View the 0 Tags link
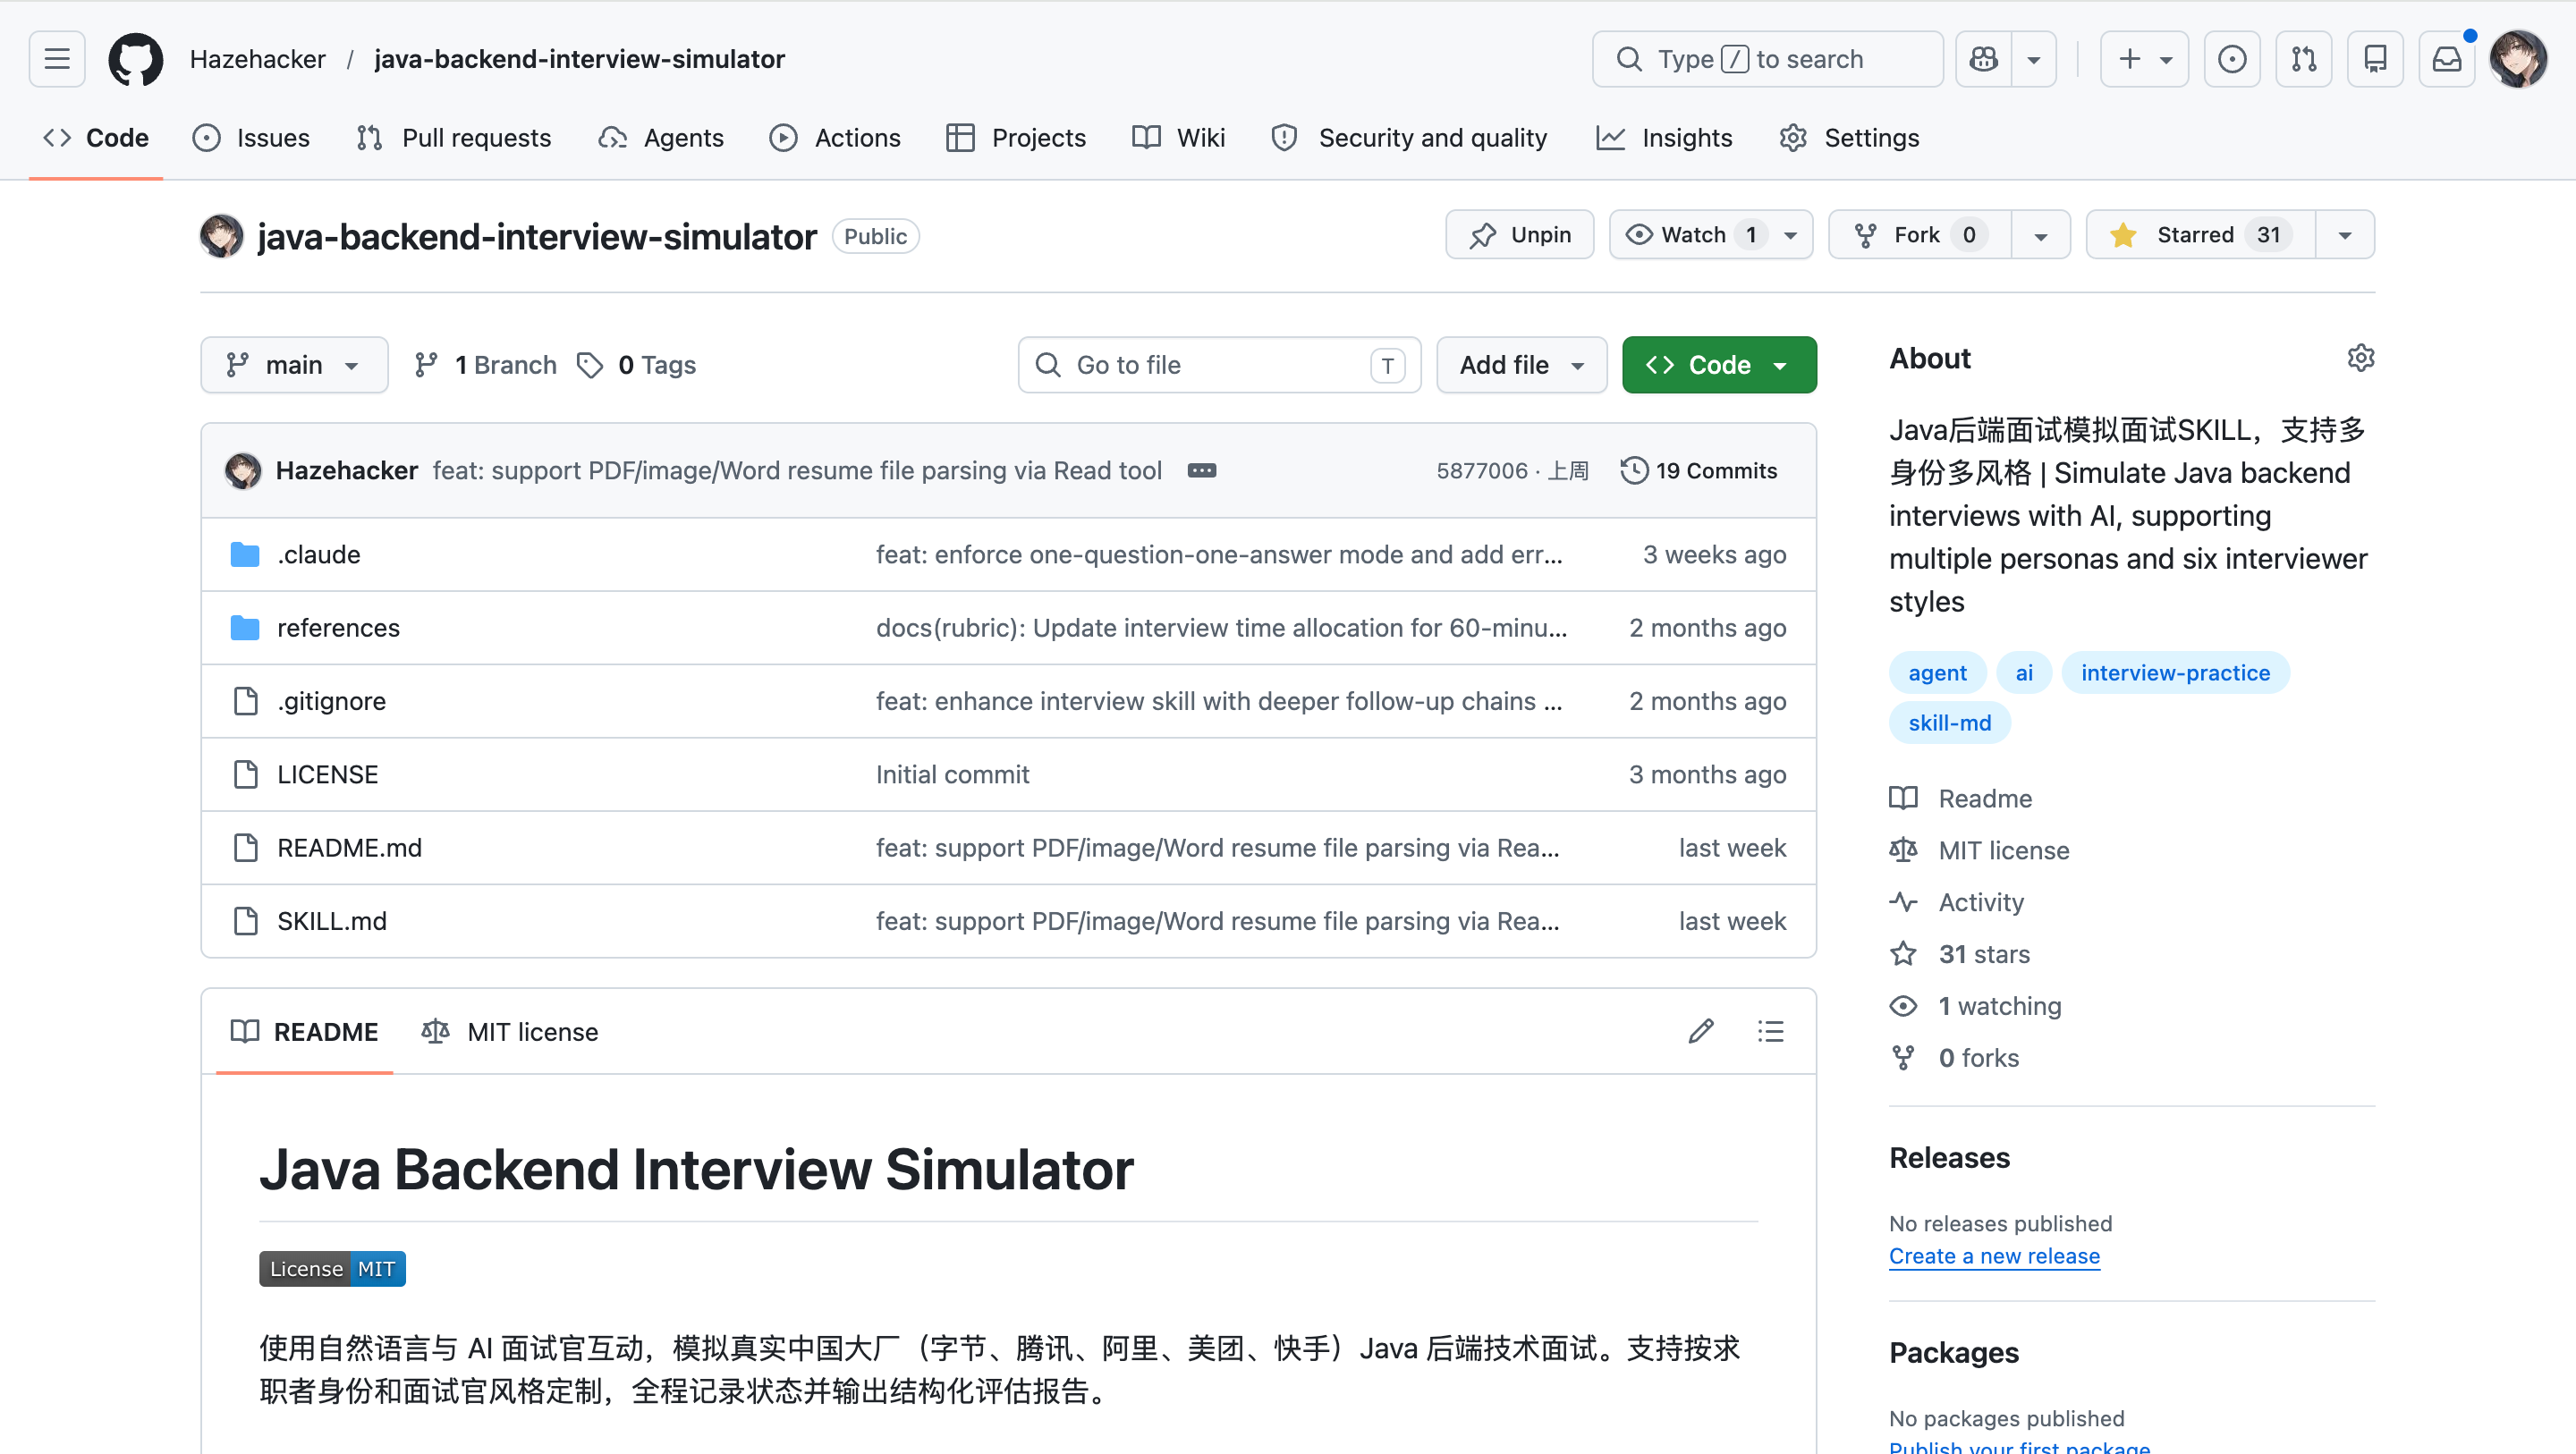Screen dimensions: 2576x1454 pyautogui.click(x=637, y=365)
